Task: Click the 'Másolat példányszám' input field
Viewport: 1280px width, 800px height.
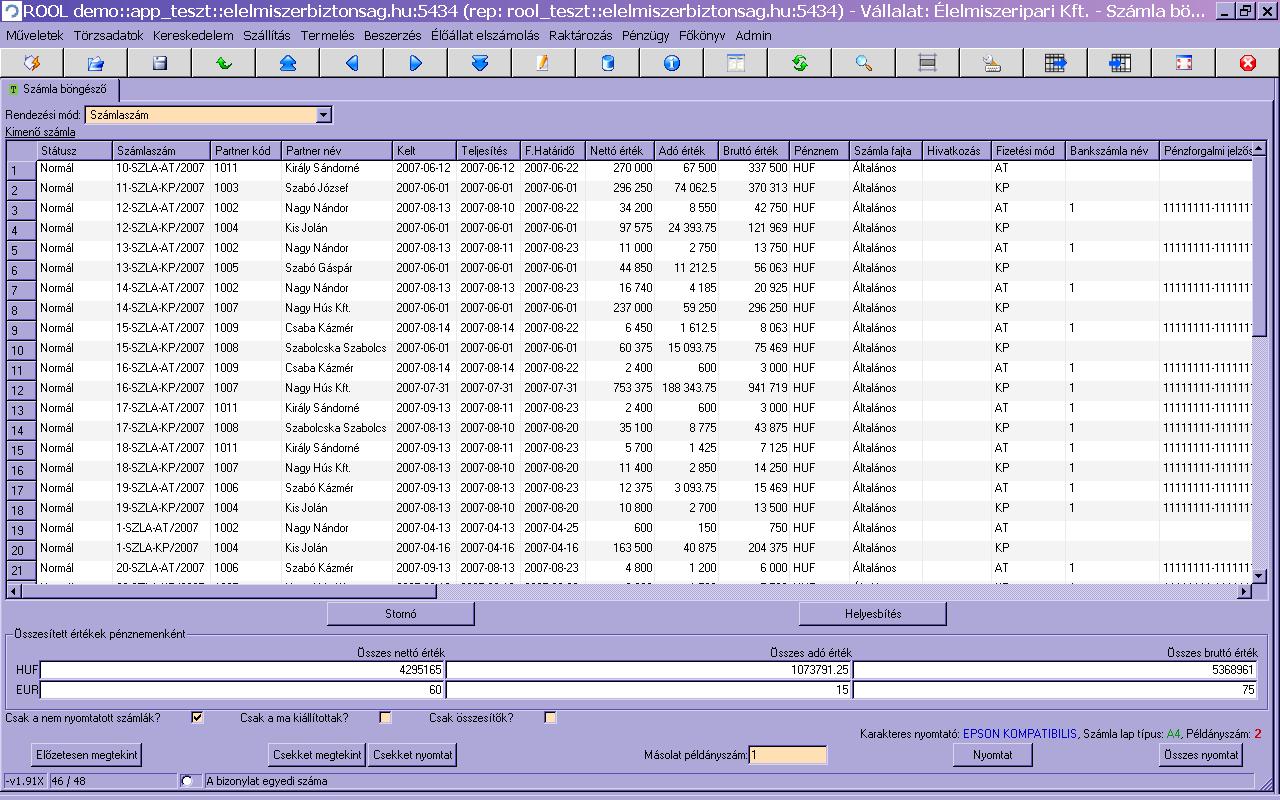Action: (788, 755)
